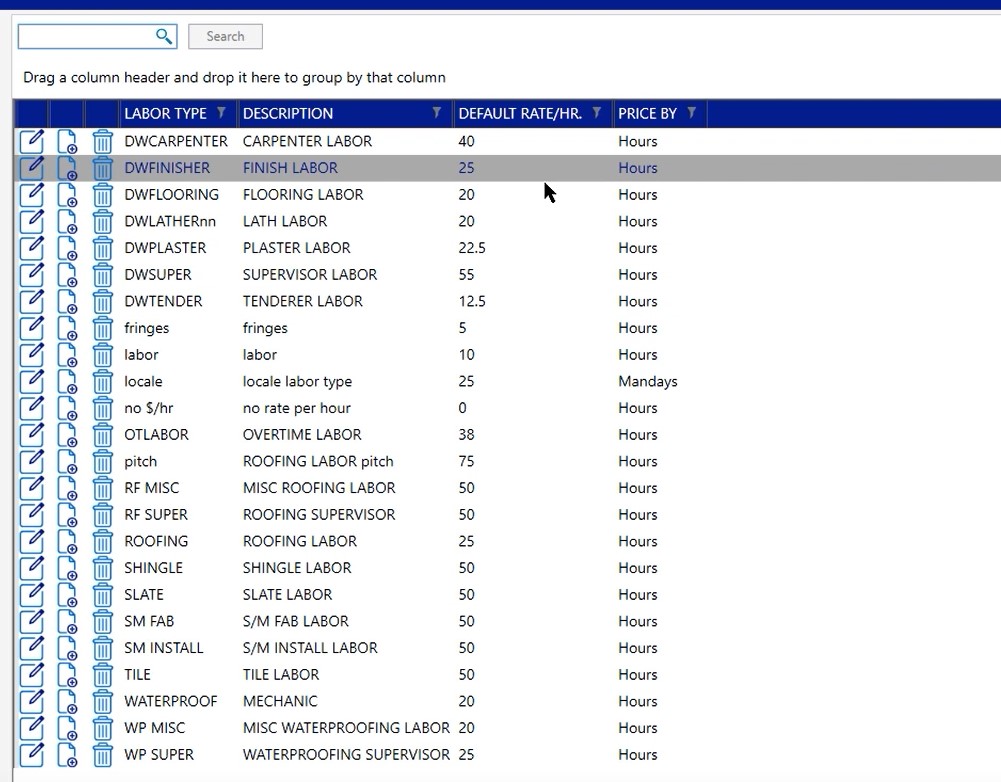Screen dimensions: 1001x782
Task: Click the edit icon for DWCARPENTER row
Action: [31, 141]
